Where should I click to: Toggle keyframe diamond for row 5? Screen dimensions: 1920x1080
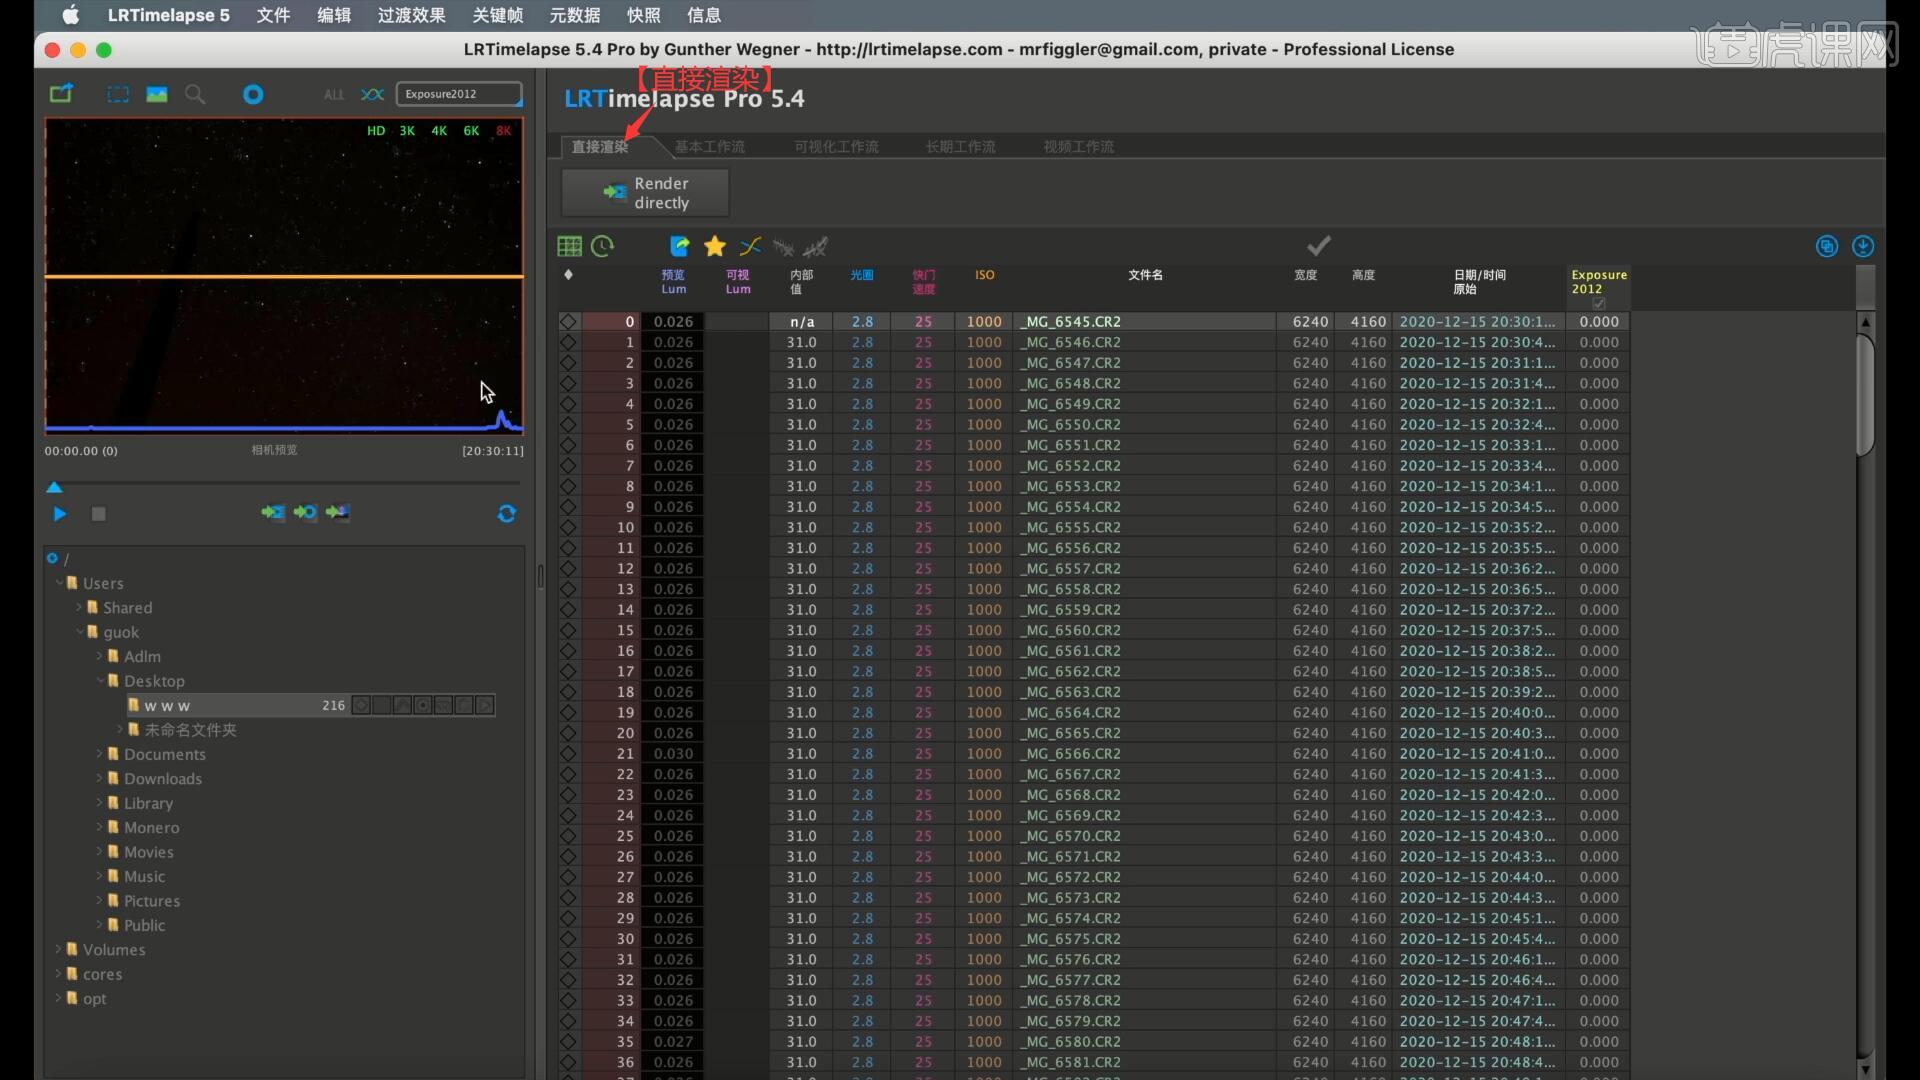[568, 425]
